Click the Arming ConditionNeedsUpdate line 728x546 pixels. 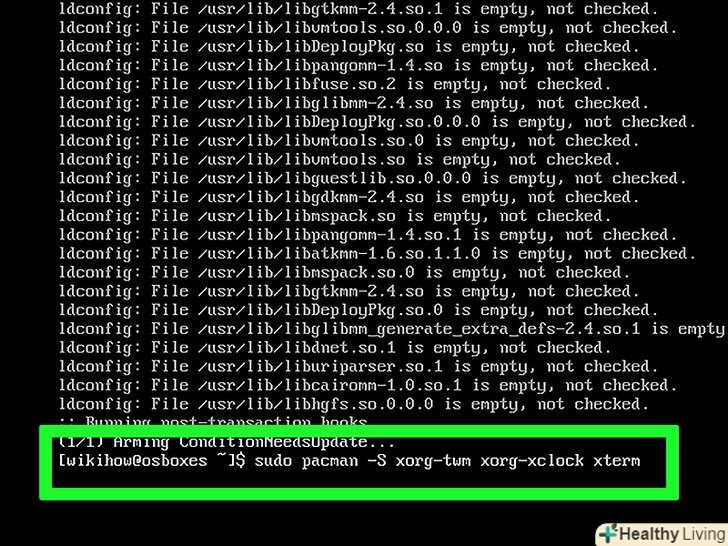tap(226, 442)
